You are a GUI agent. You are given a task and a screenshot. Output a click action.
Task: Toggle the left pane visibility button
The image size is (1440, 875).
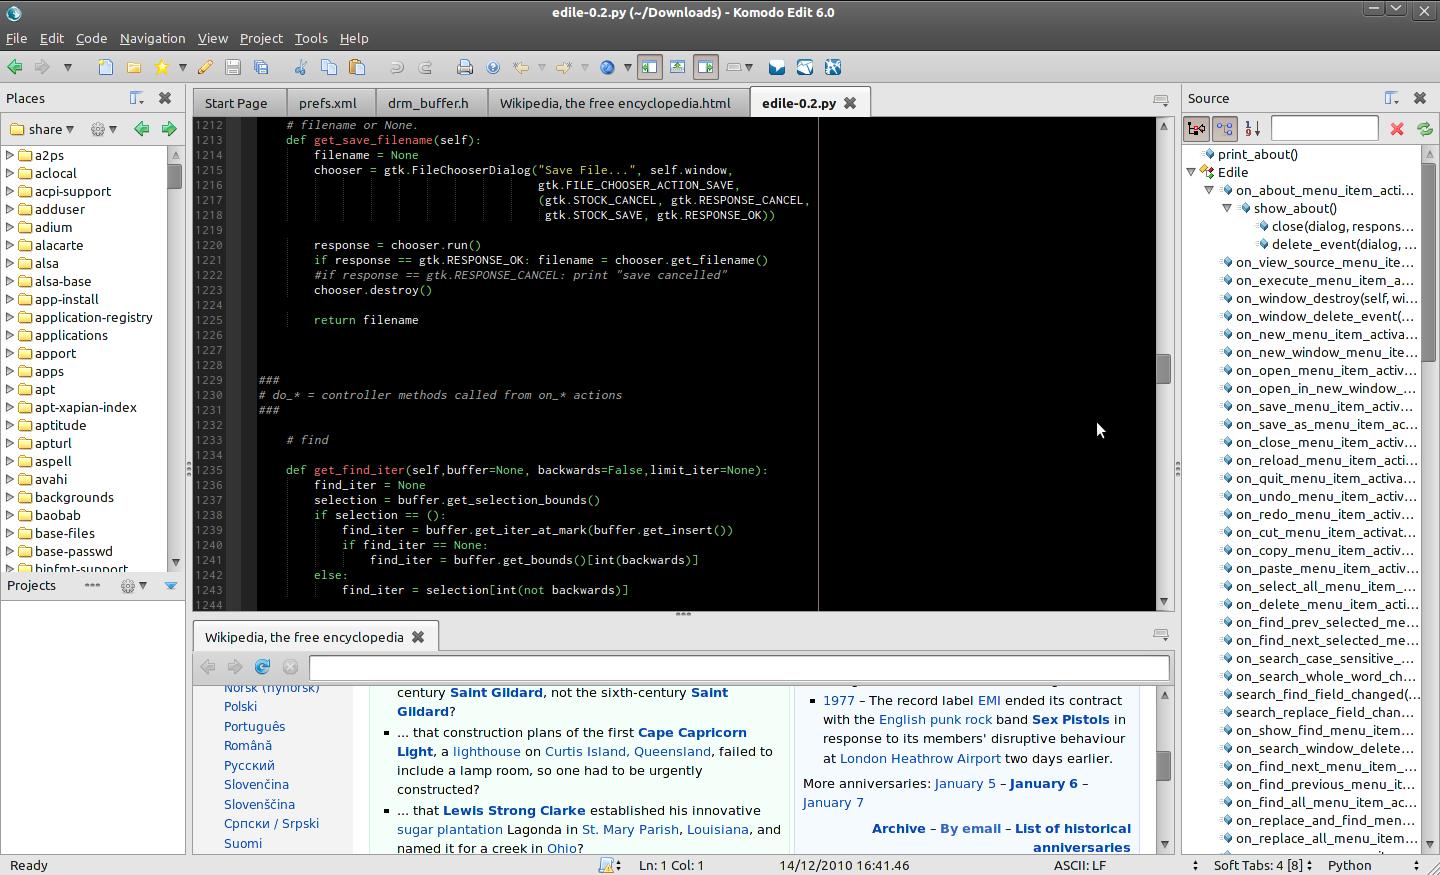pyautogui.click(x=648, y=67)
